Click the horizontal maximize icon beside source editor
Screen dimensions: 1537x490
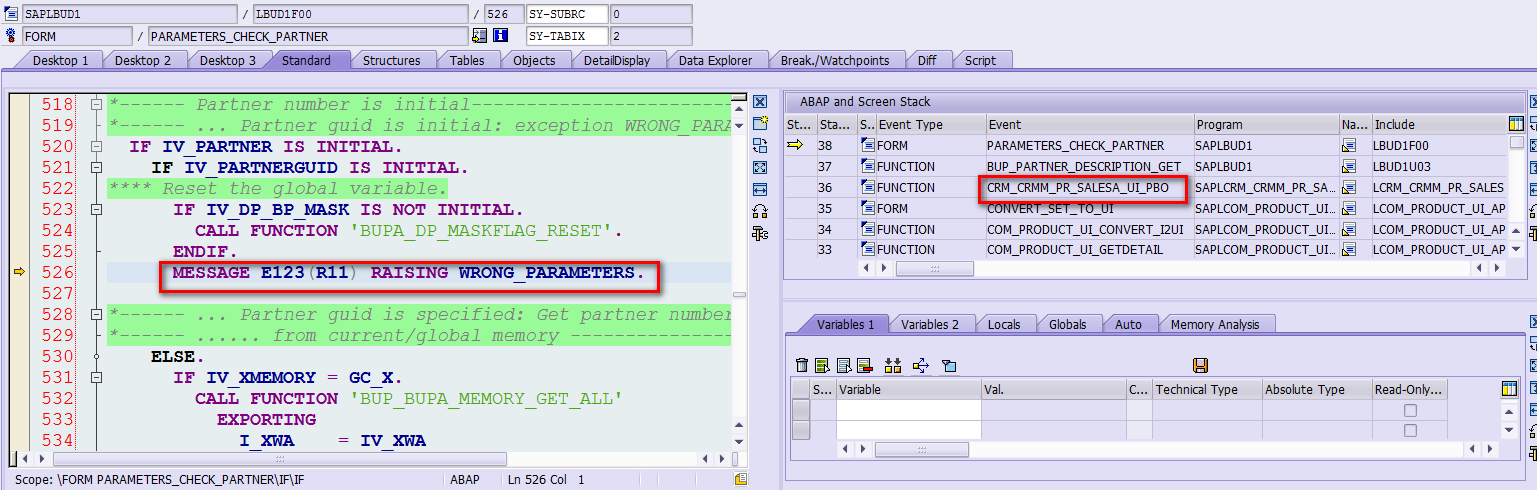point(760,189)
